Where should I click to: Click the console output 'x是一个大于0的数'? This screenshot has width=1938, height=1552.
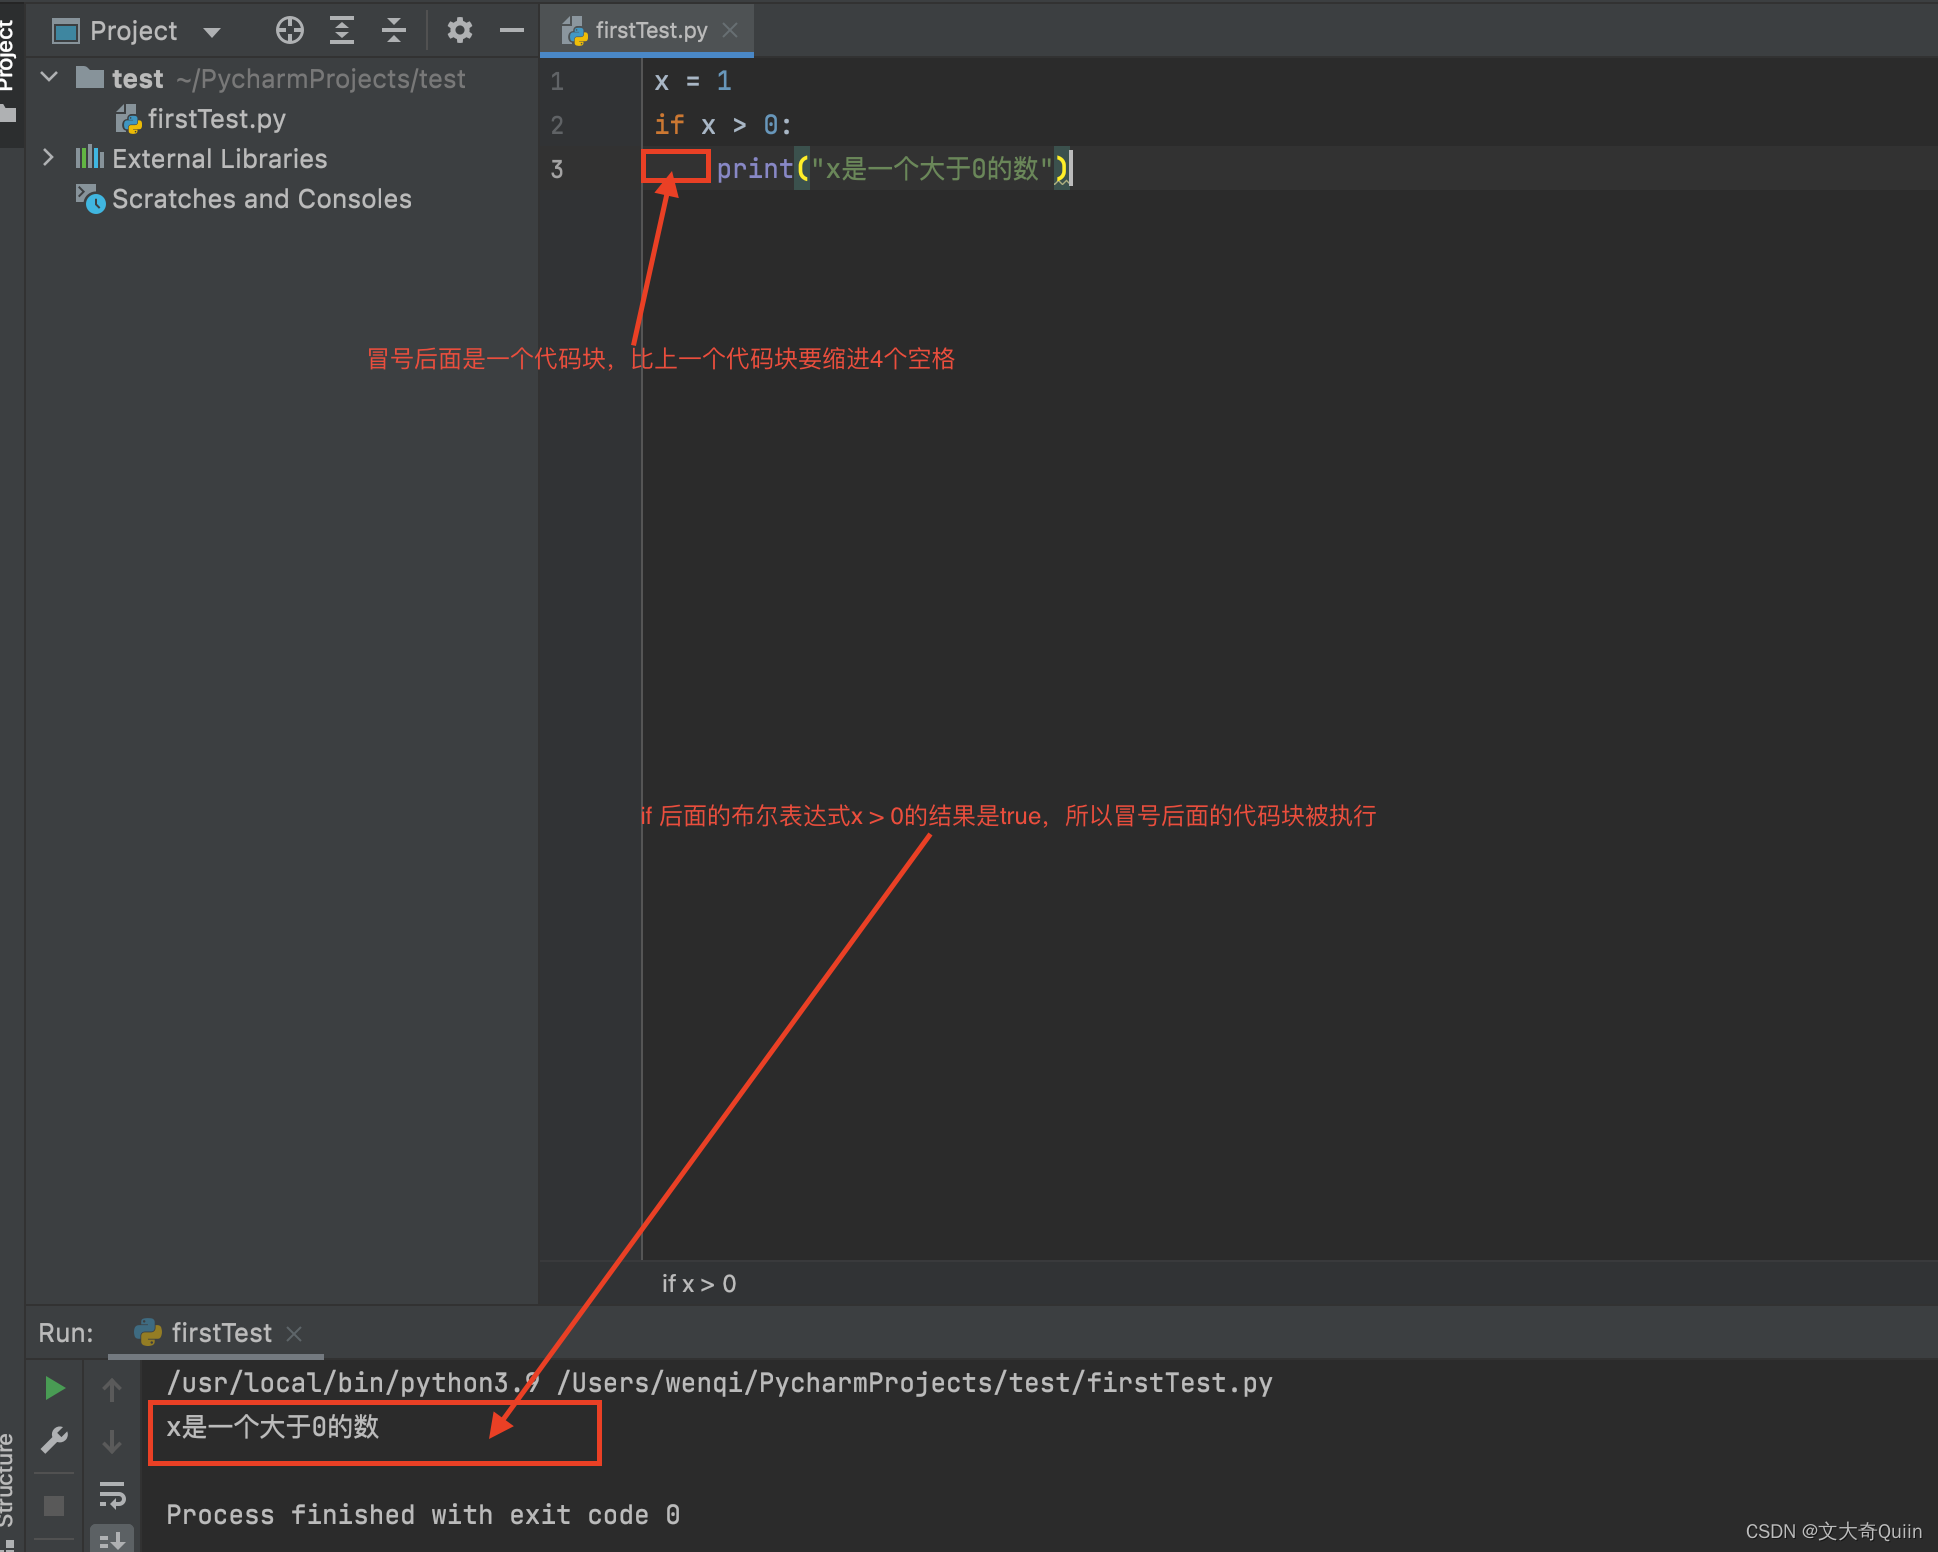tap(273, 1427)
